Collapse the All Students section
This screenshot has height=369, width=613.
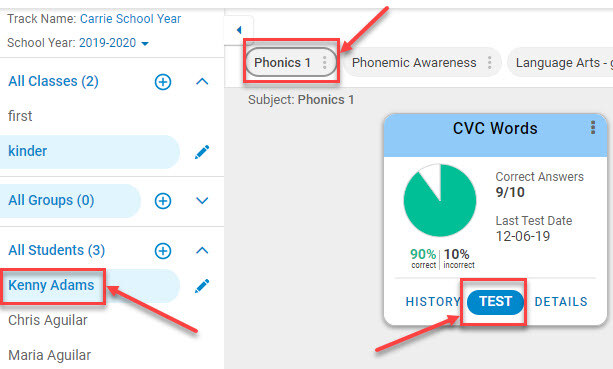[x=202, y=250]
